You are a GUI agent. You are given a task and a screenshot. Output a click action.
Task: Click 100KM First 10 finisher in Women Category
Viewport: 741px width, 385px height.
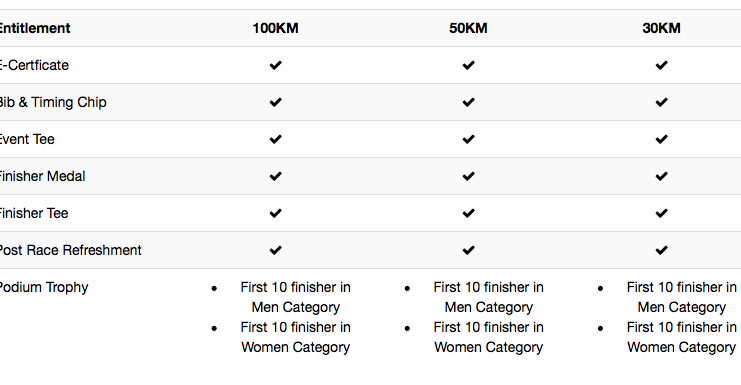(295, 337)
